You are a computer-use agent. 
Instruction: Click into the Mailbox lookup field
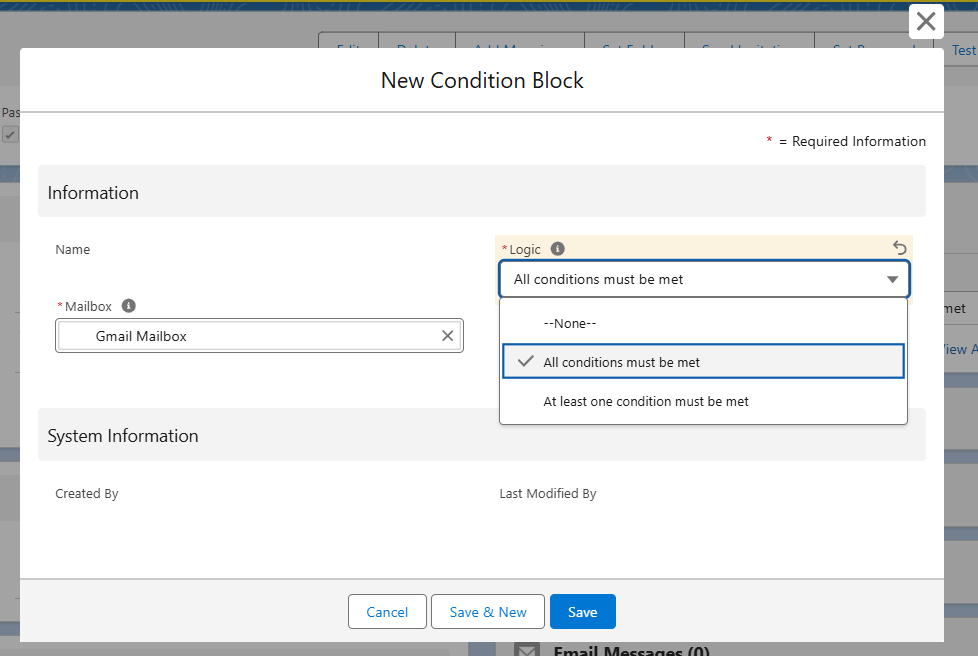[x=260, y=336]
